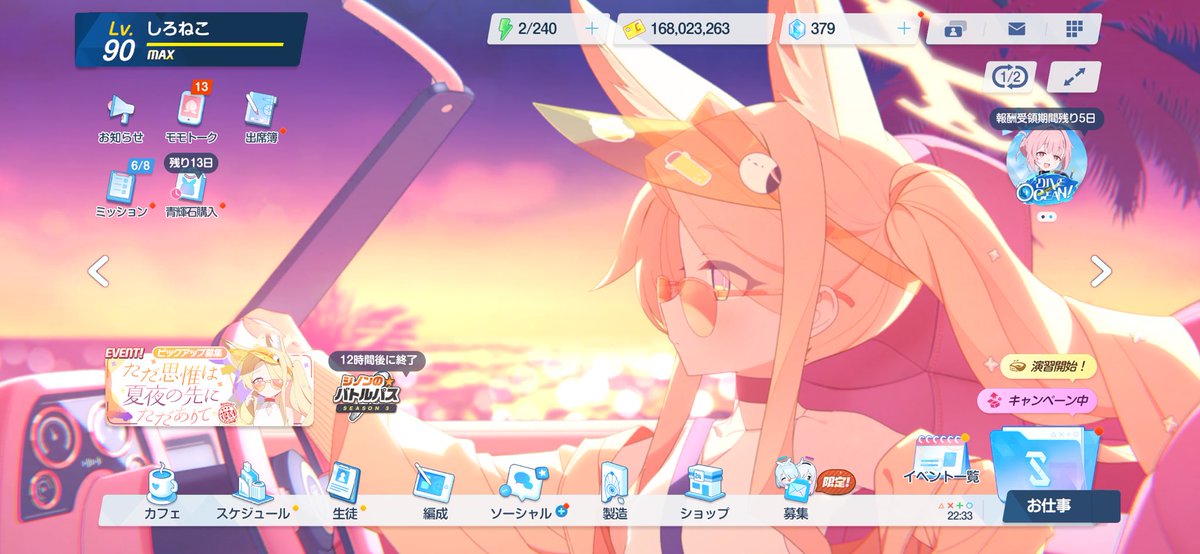This screenshot has width=1200, height=554.
Task: Tap the yellow level experience bar
Action: click(x=215, y=44)
